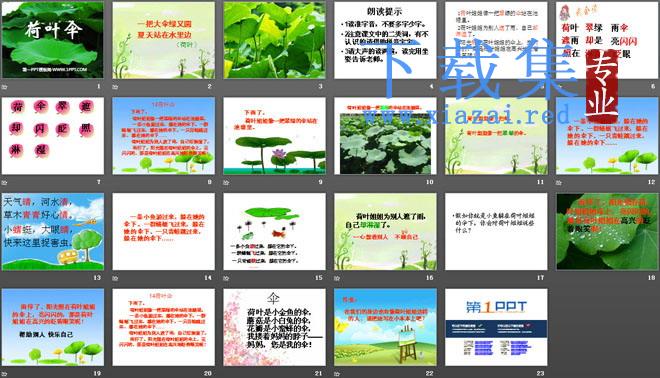Select slide 17 white question text thumbnail
Screen dimensions: 660x378
tap(496, 232)
